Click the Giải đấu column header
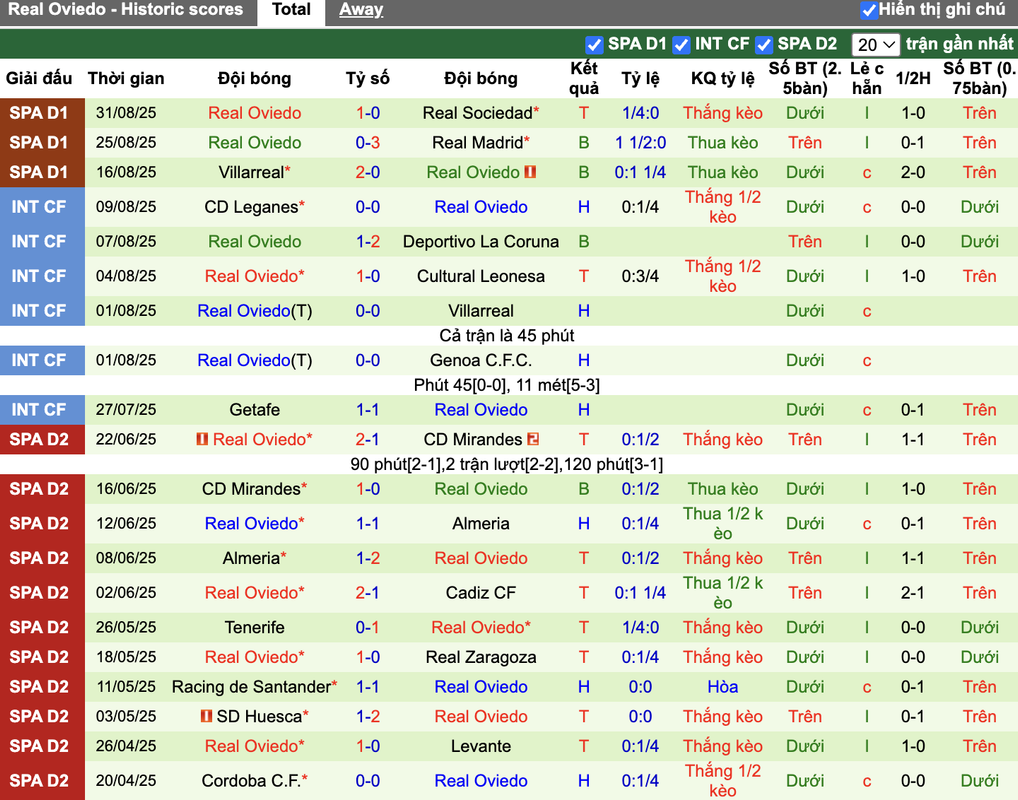 (x=39, y=79)
